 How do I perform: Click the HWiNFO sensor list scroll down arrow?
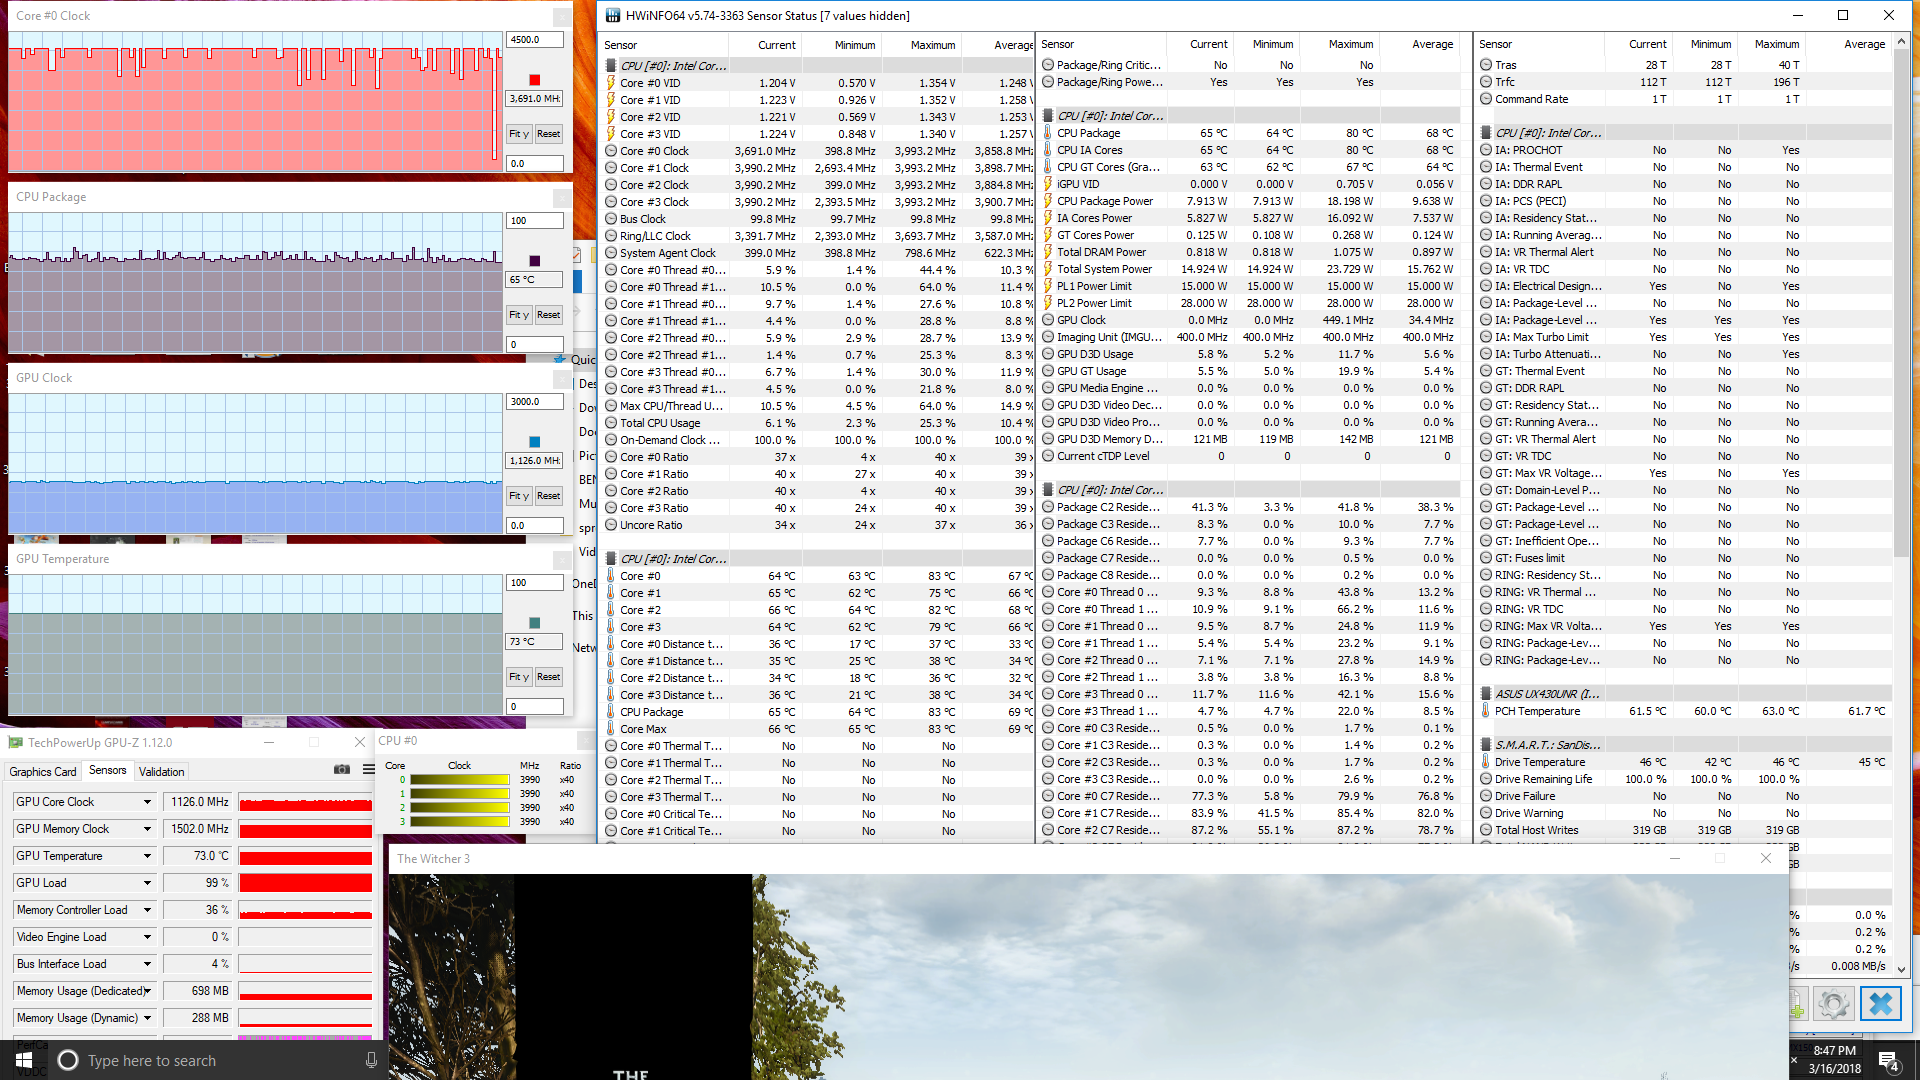1901,969
